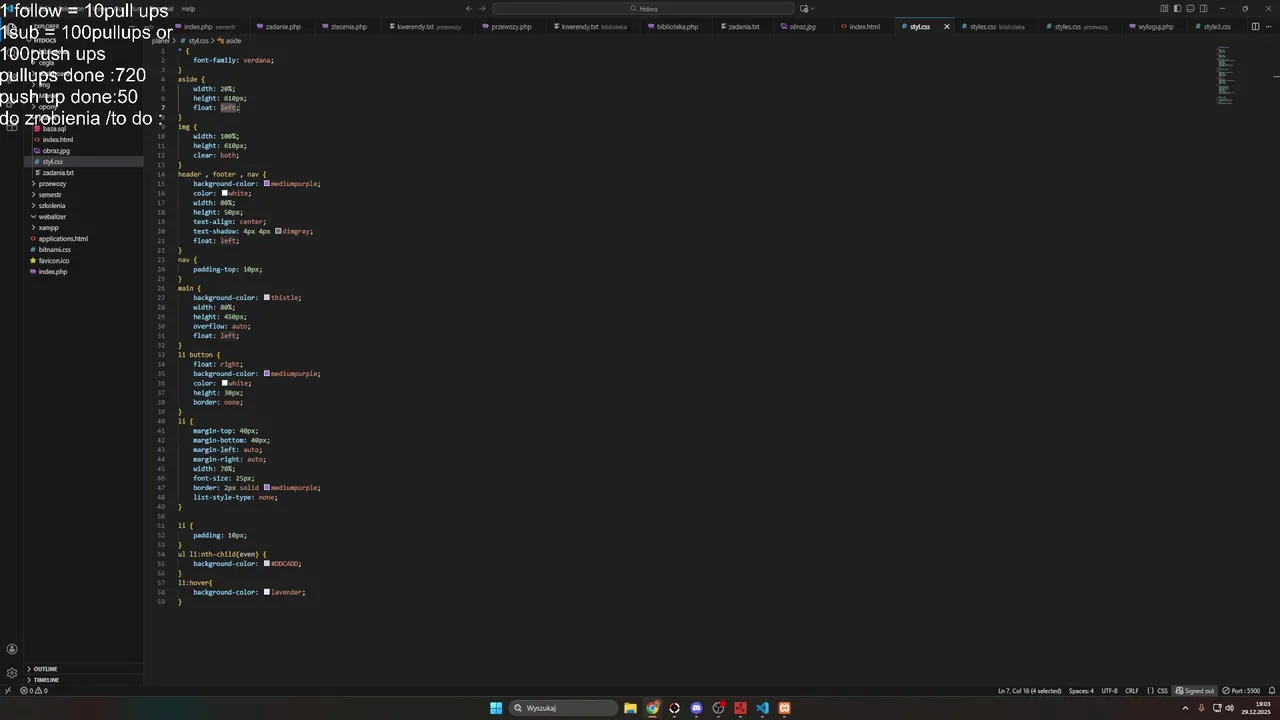Click the htdocs command center search box
The image size is (1280, 720).
(x=642, y=9)
